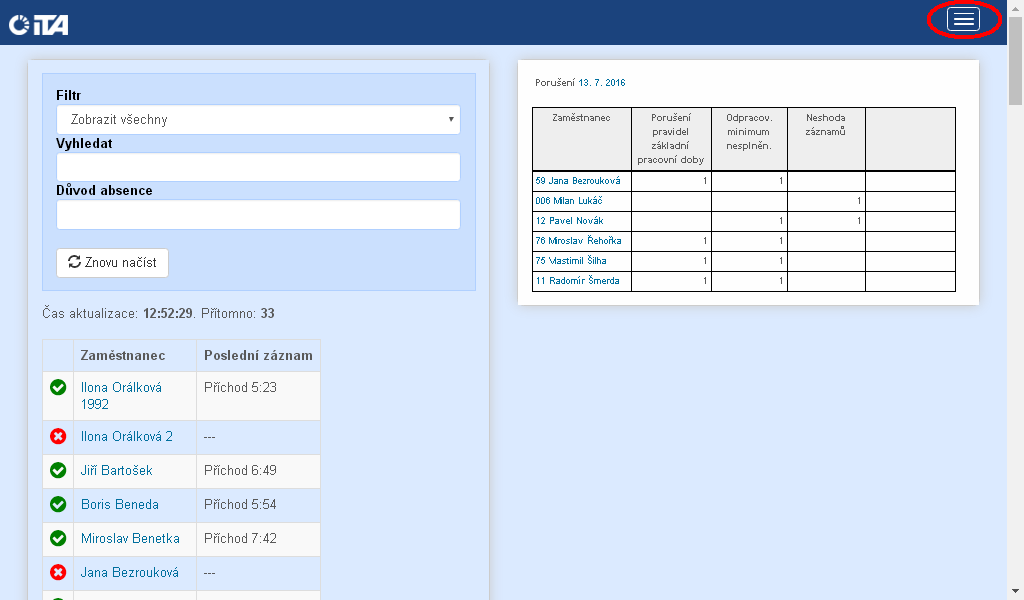The image size is (1024, 600).
Task: Click red cross icon beside Jana Bezrouková
Action: [x=58, y=573]
